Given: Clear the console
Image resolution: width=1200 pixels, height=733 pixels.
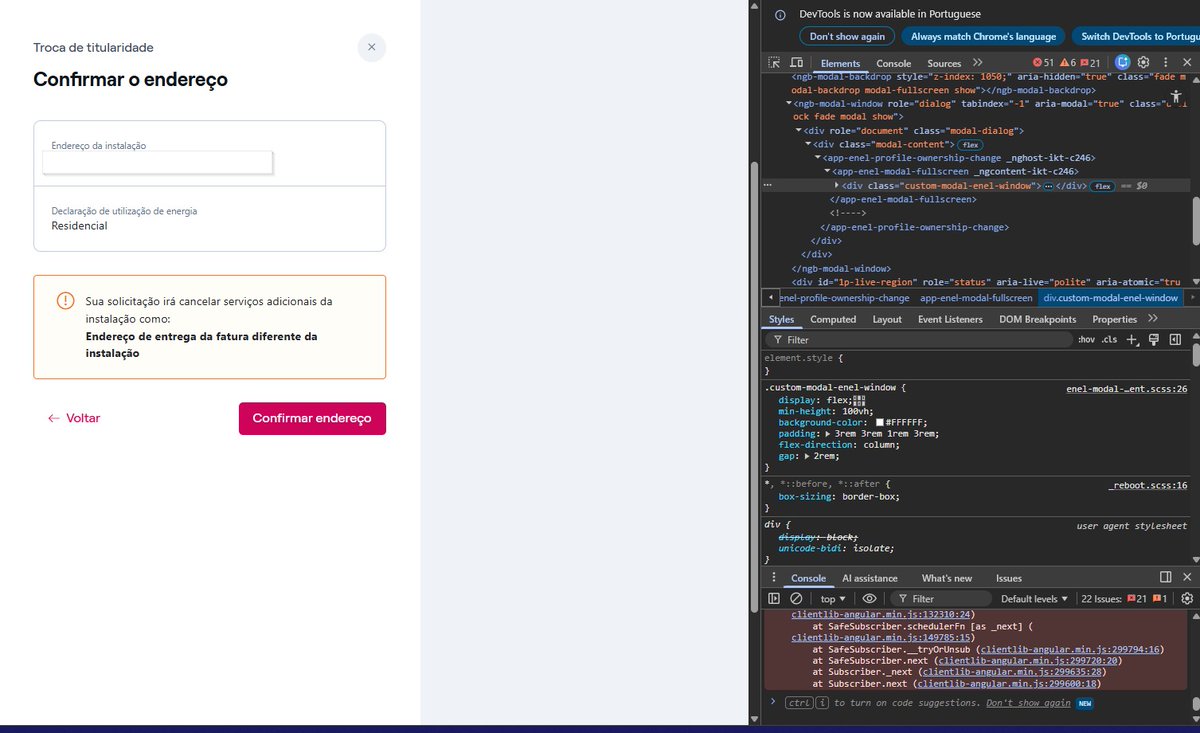Looking at the screenshot, I should point(796,599).
